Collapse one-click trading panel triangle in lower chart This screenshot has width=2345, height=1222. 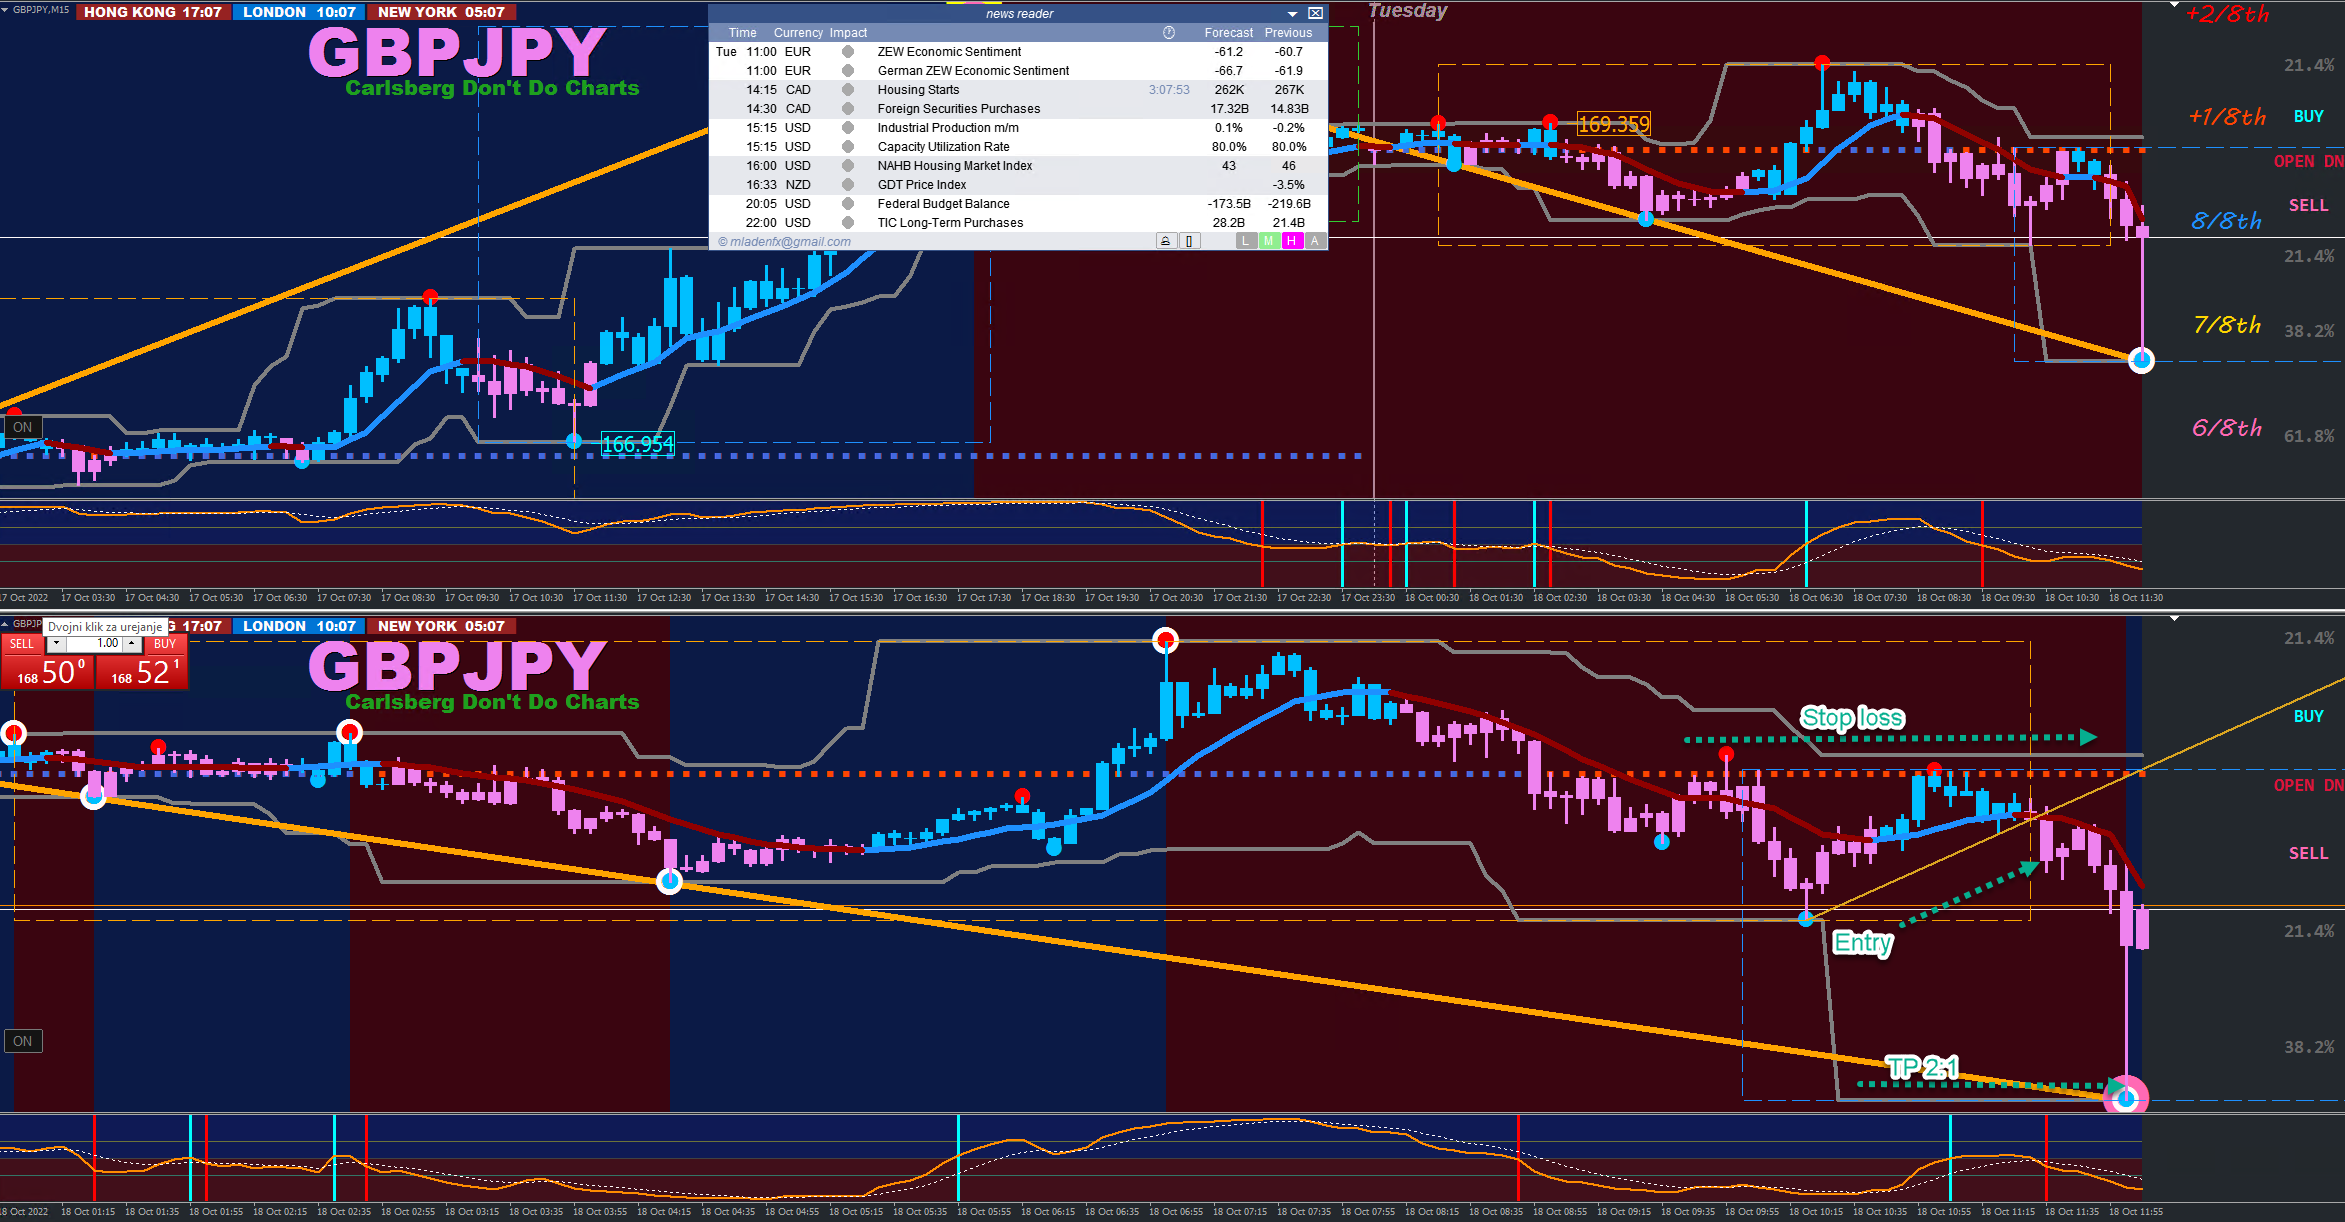point(5,623)
